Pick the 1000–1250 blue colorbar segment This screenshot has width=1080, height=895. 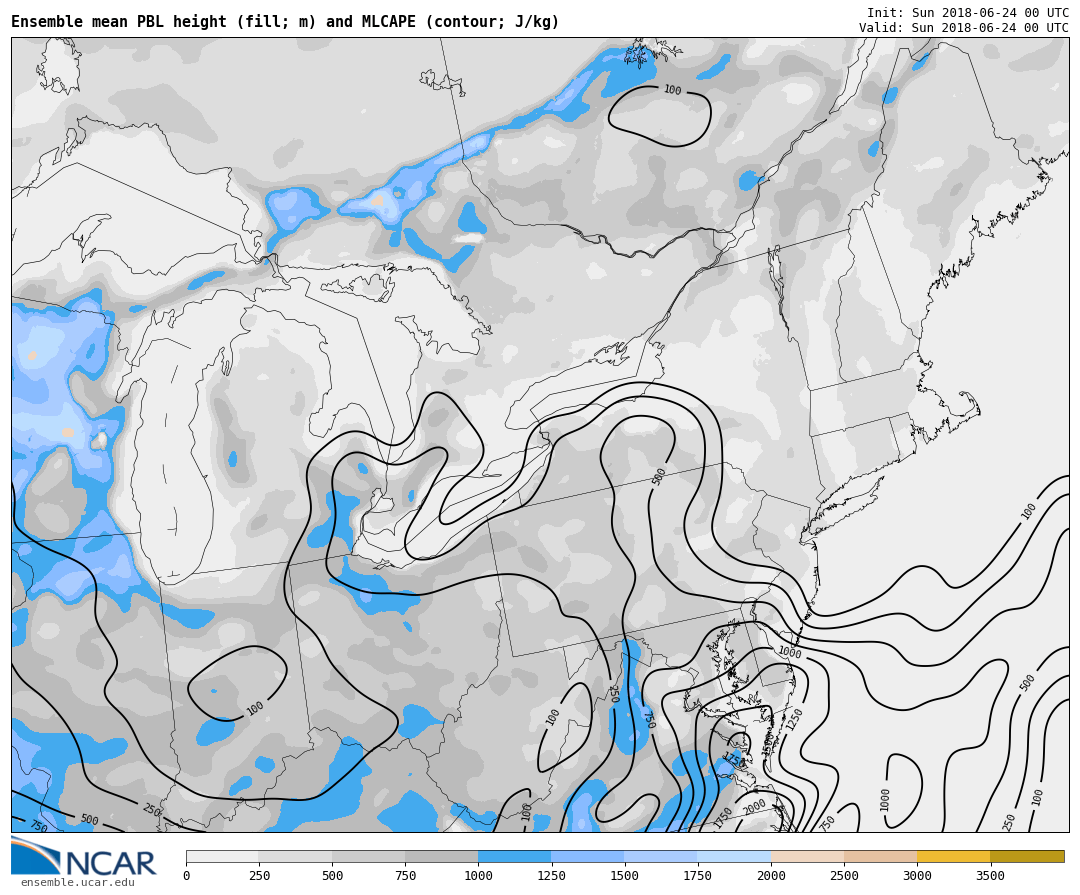(x=515, y=856)
